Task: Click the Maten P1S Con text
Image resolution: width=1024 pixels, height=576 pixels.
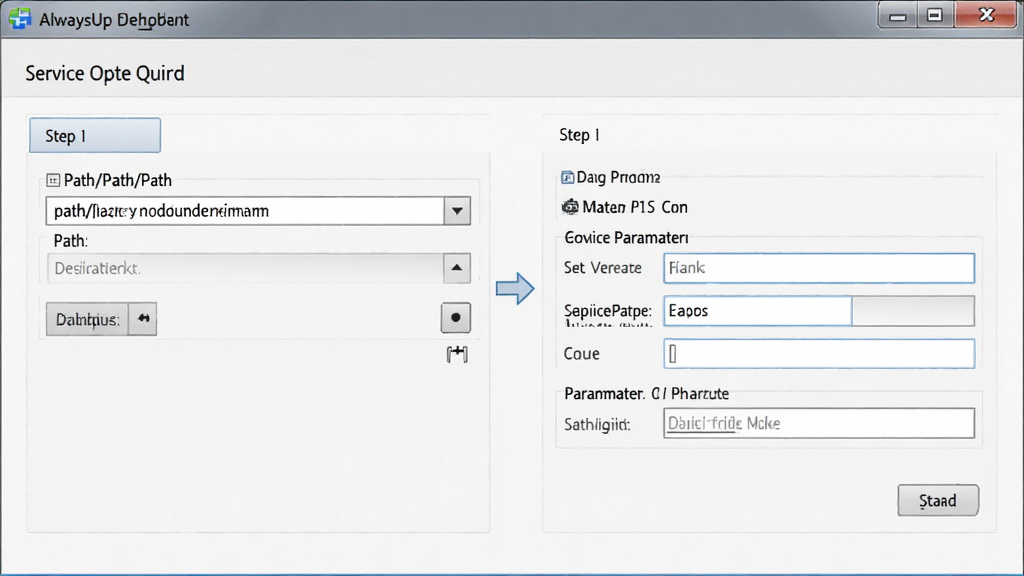Action: coord(635,207)
